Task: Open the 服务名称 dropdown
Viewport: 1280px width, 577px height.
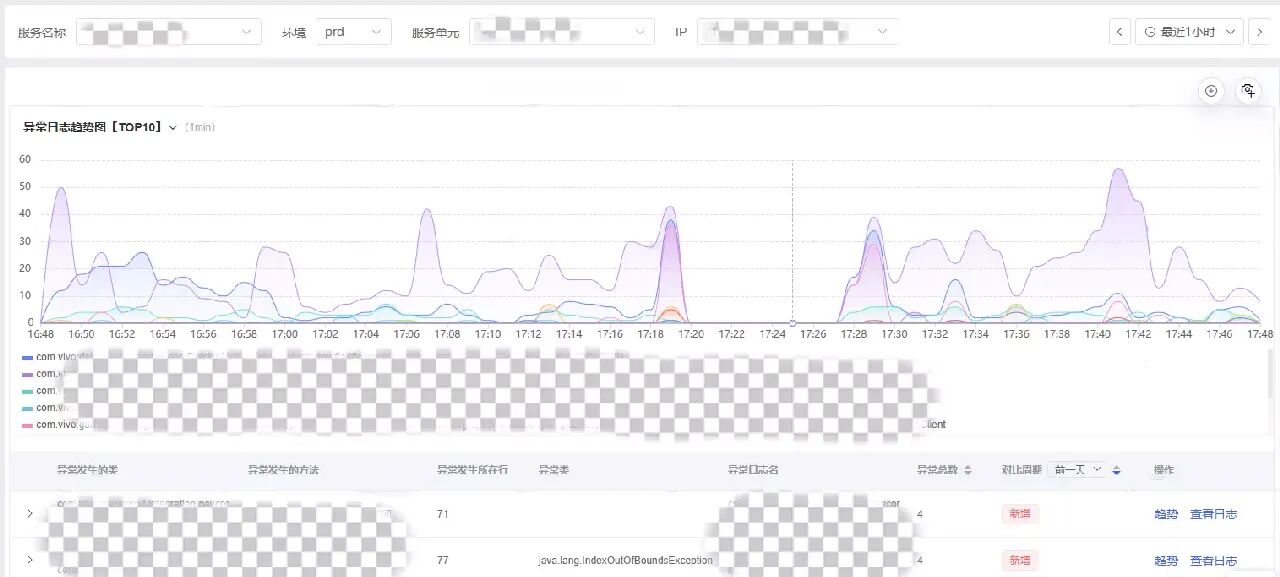Action: point(168,32)
